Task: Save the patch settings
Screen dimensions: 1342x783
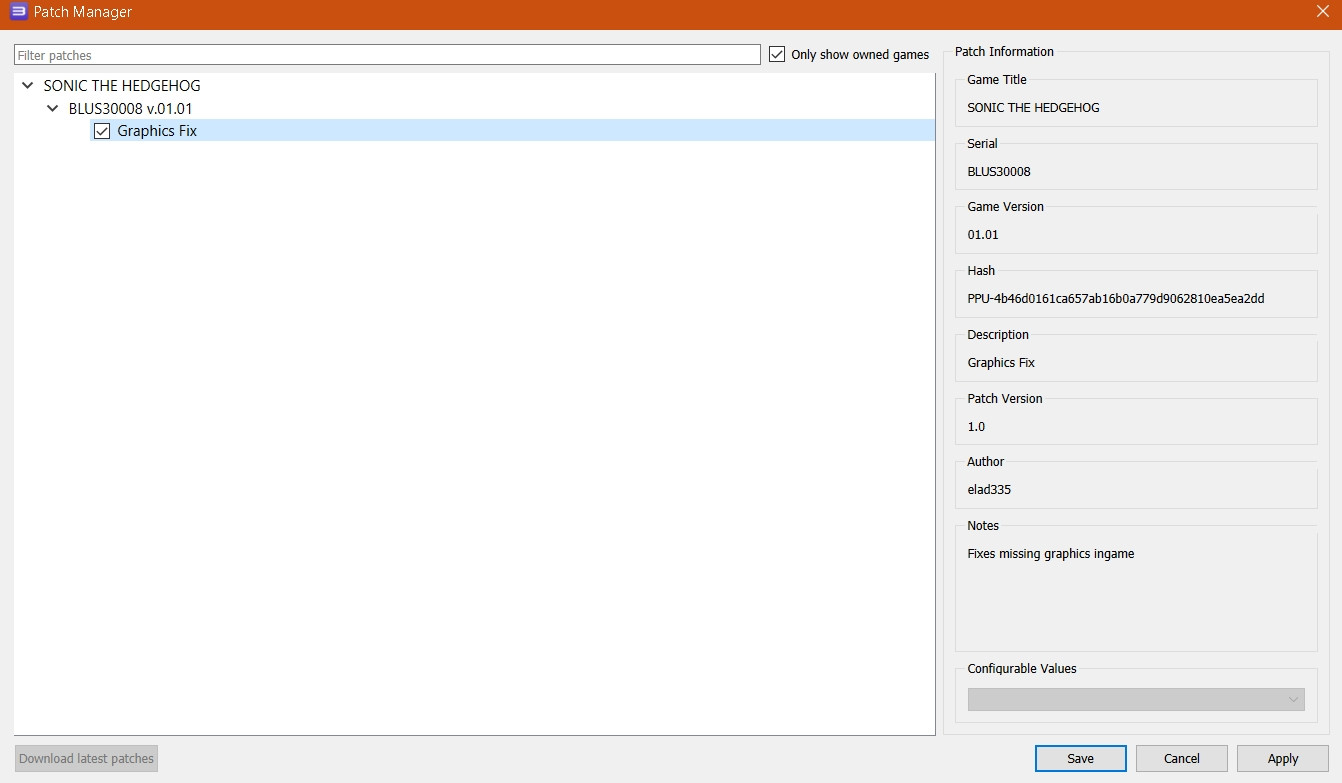Action: [x=1080, y=758]
